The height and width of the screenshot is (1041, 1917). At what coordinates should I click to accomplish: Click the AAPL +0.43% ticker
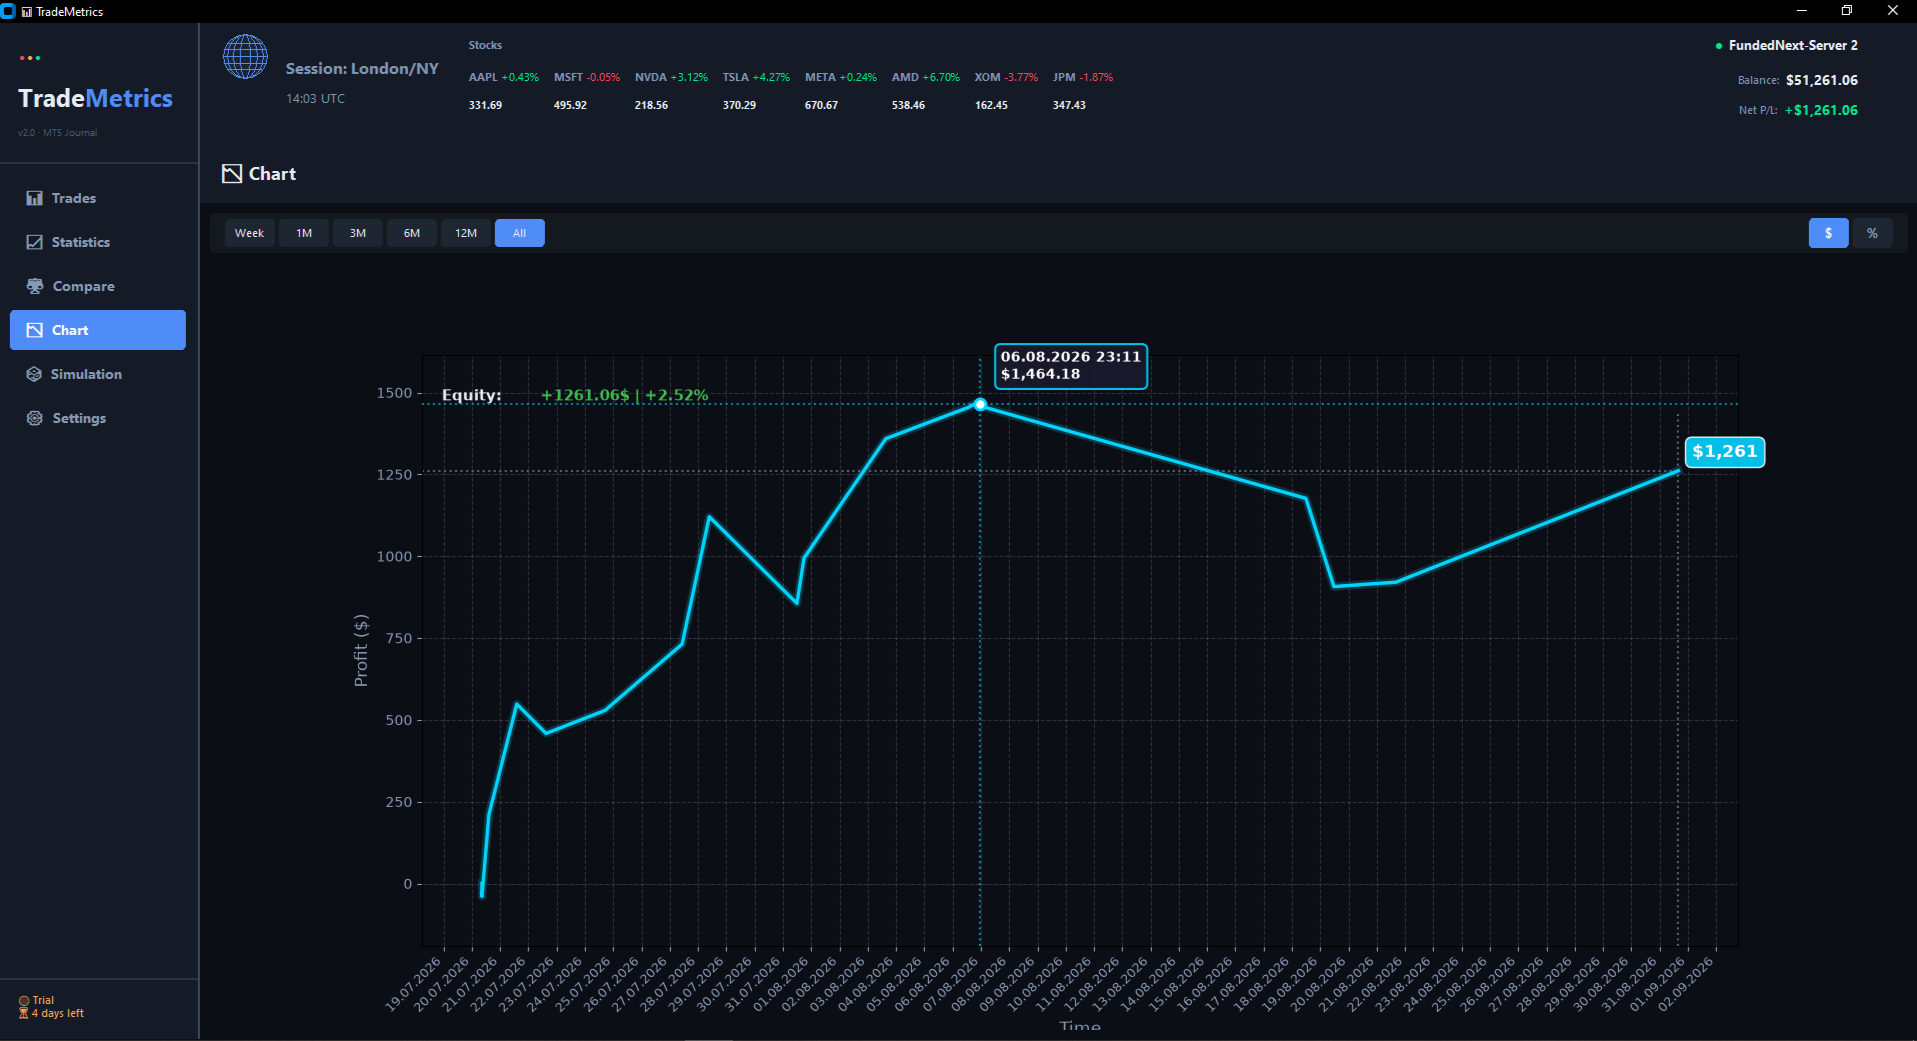pyautogui.click(x=503, y=77)
